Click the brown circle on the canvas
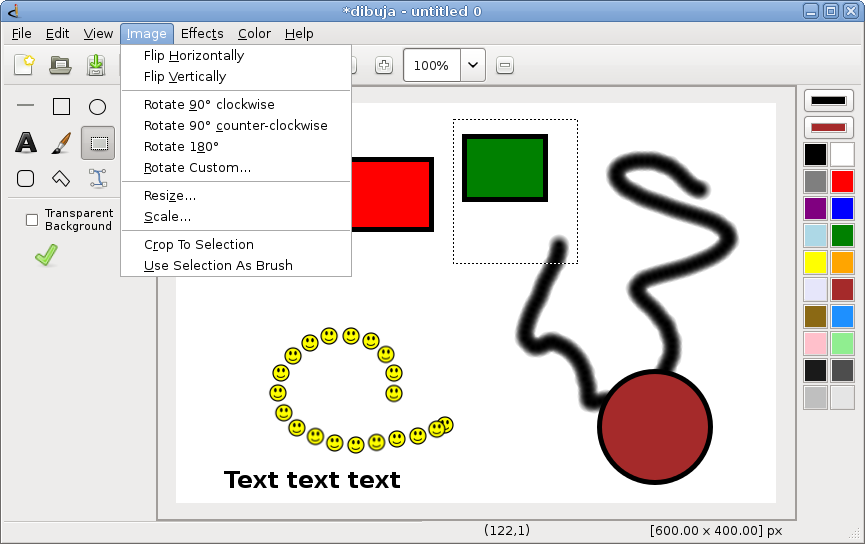Image resolution: width=865 pixels, height=544 pixels. coord(655,427)
